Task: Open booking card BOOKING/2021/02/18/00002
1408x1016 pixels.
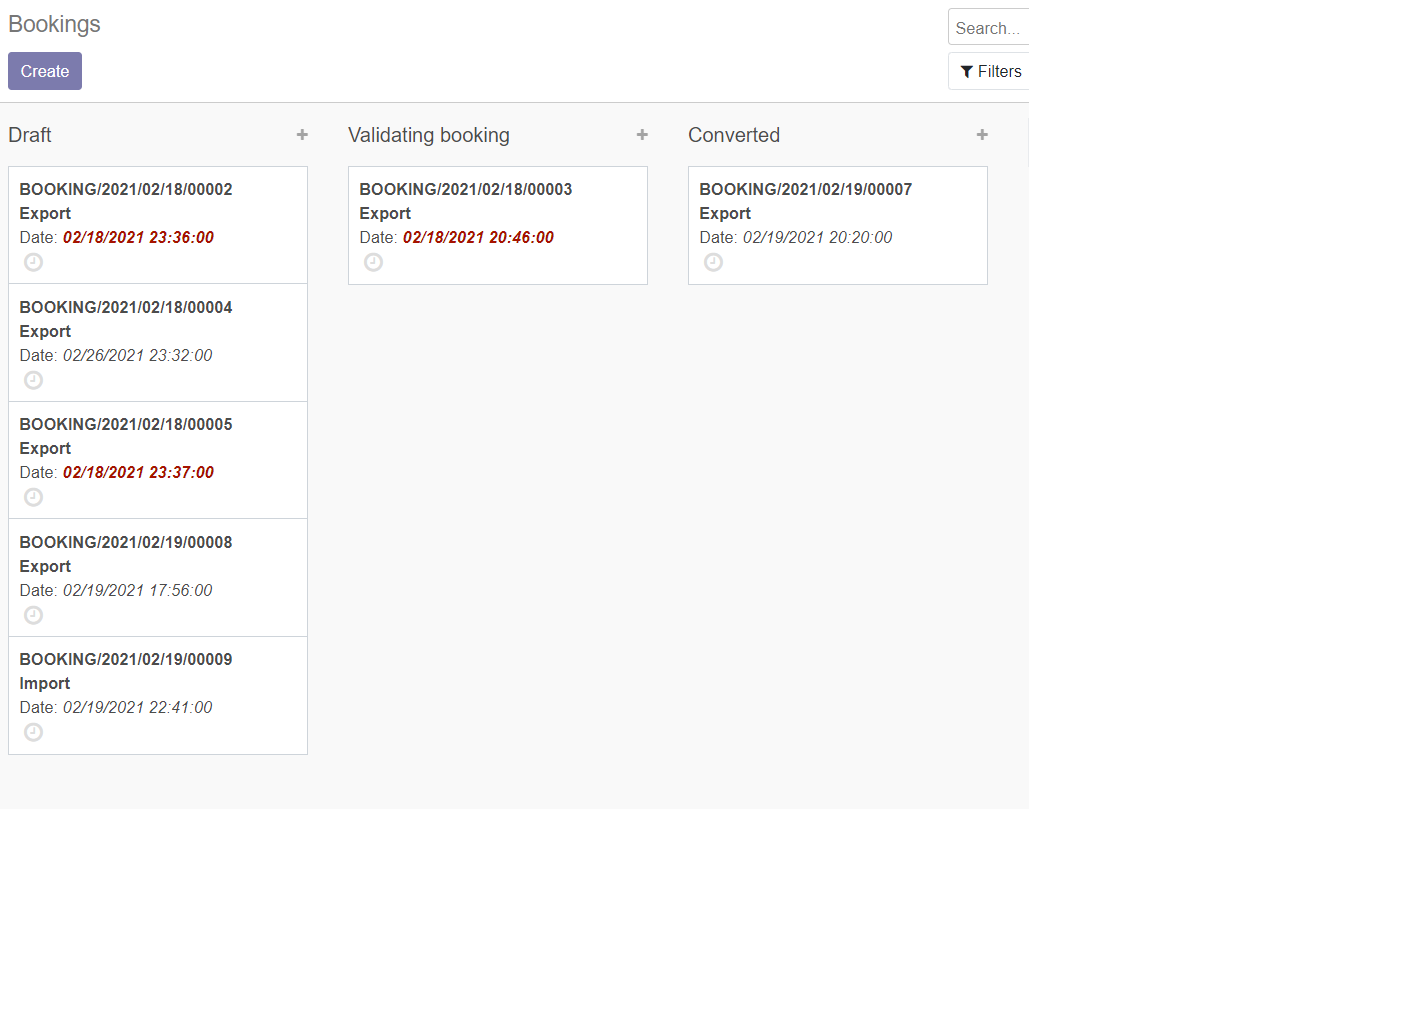Action: click(126, 190)
